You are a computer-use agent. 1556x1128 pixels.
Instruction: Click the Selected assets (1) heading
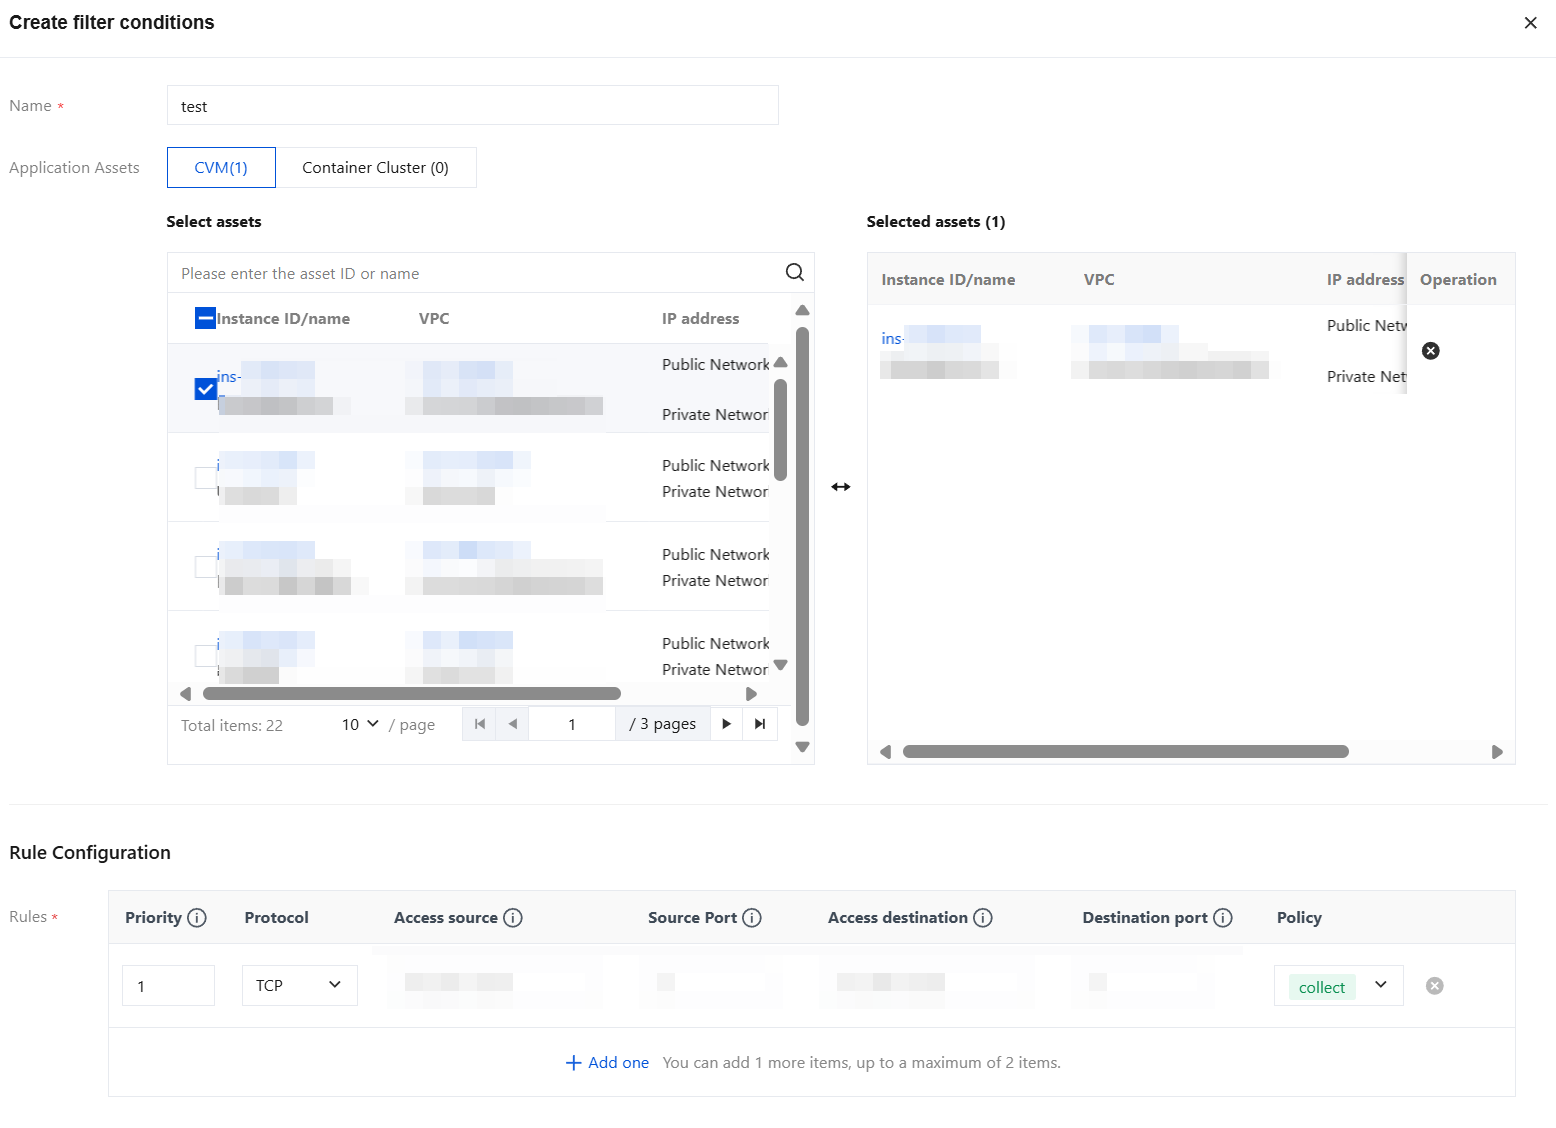pos(936,222)
